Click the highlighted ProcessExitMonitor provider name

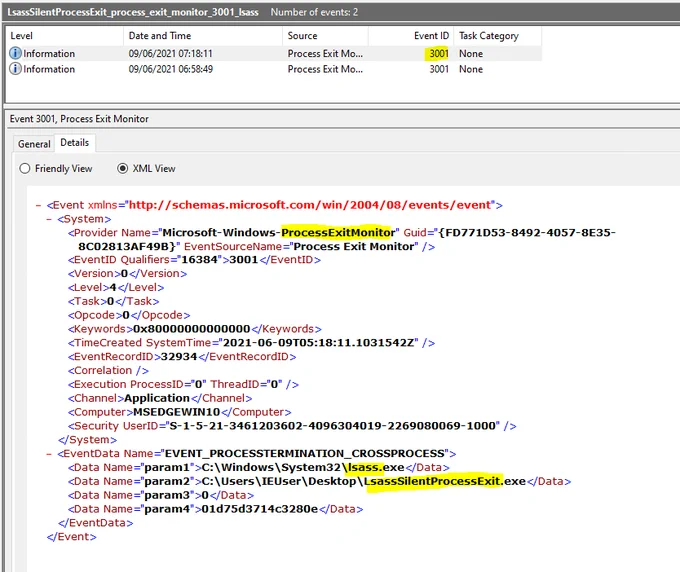coord(338,232)
